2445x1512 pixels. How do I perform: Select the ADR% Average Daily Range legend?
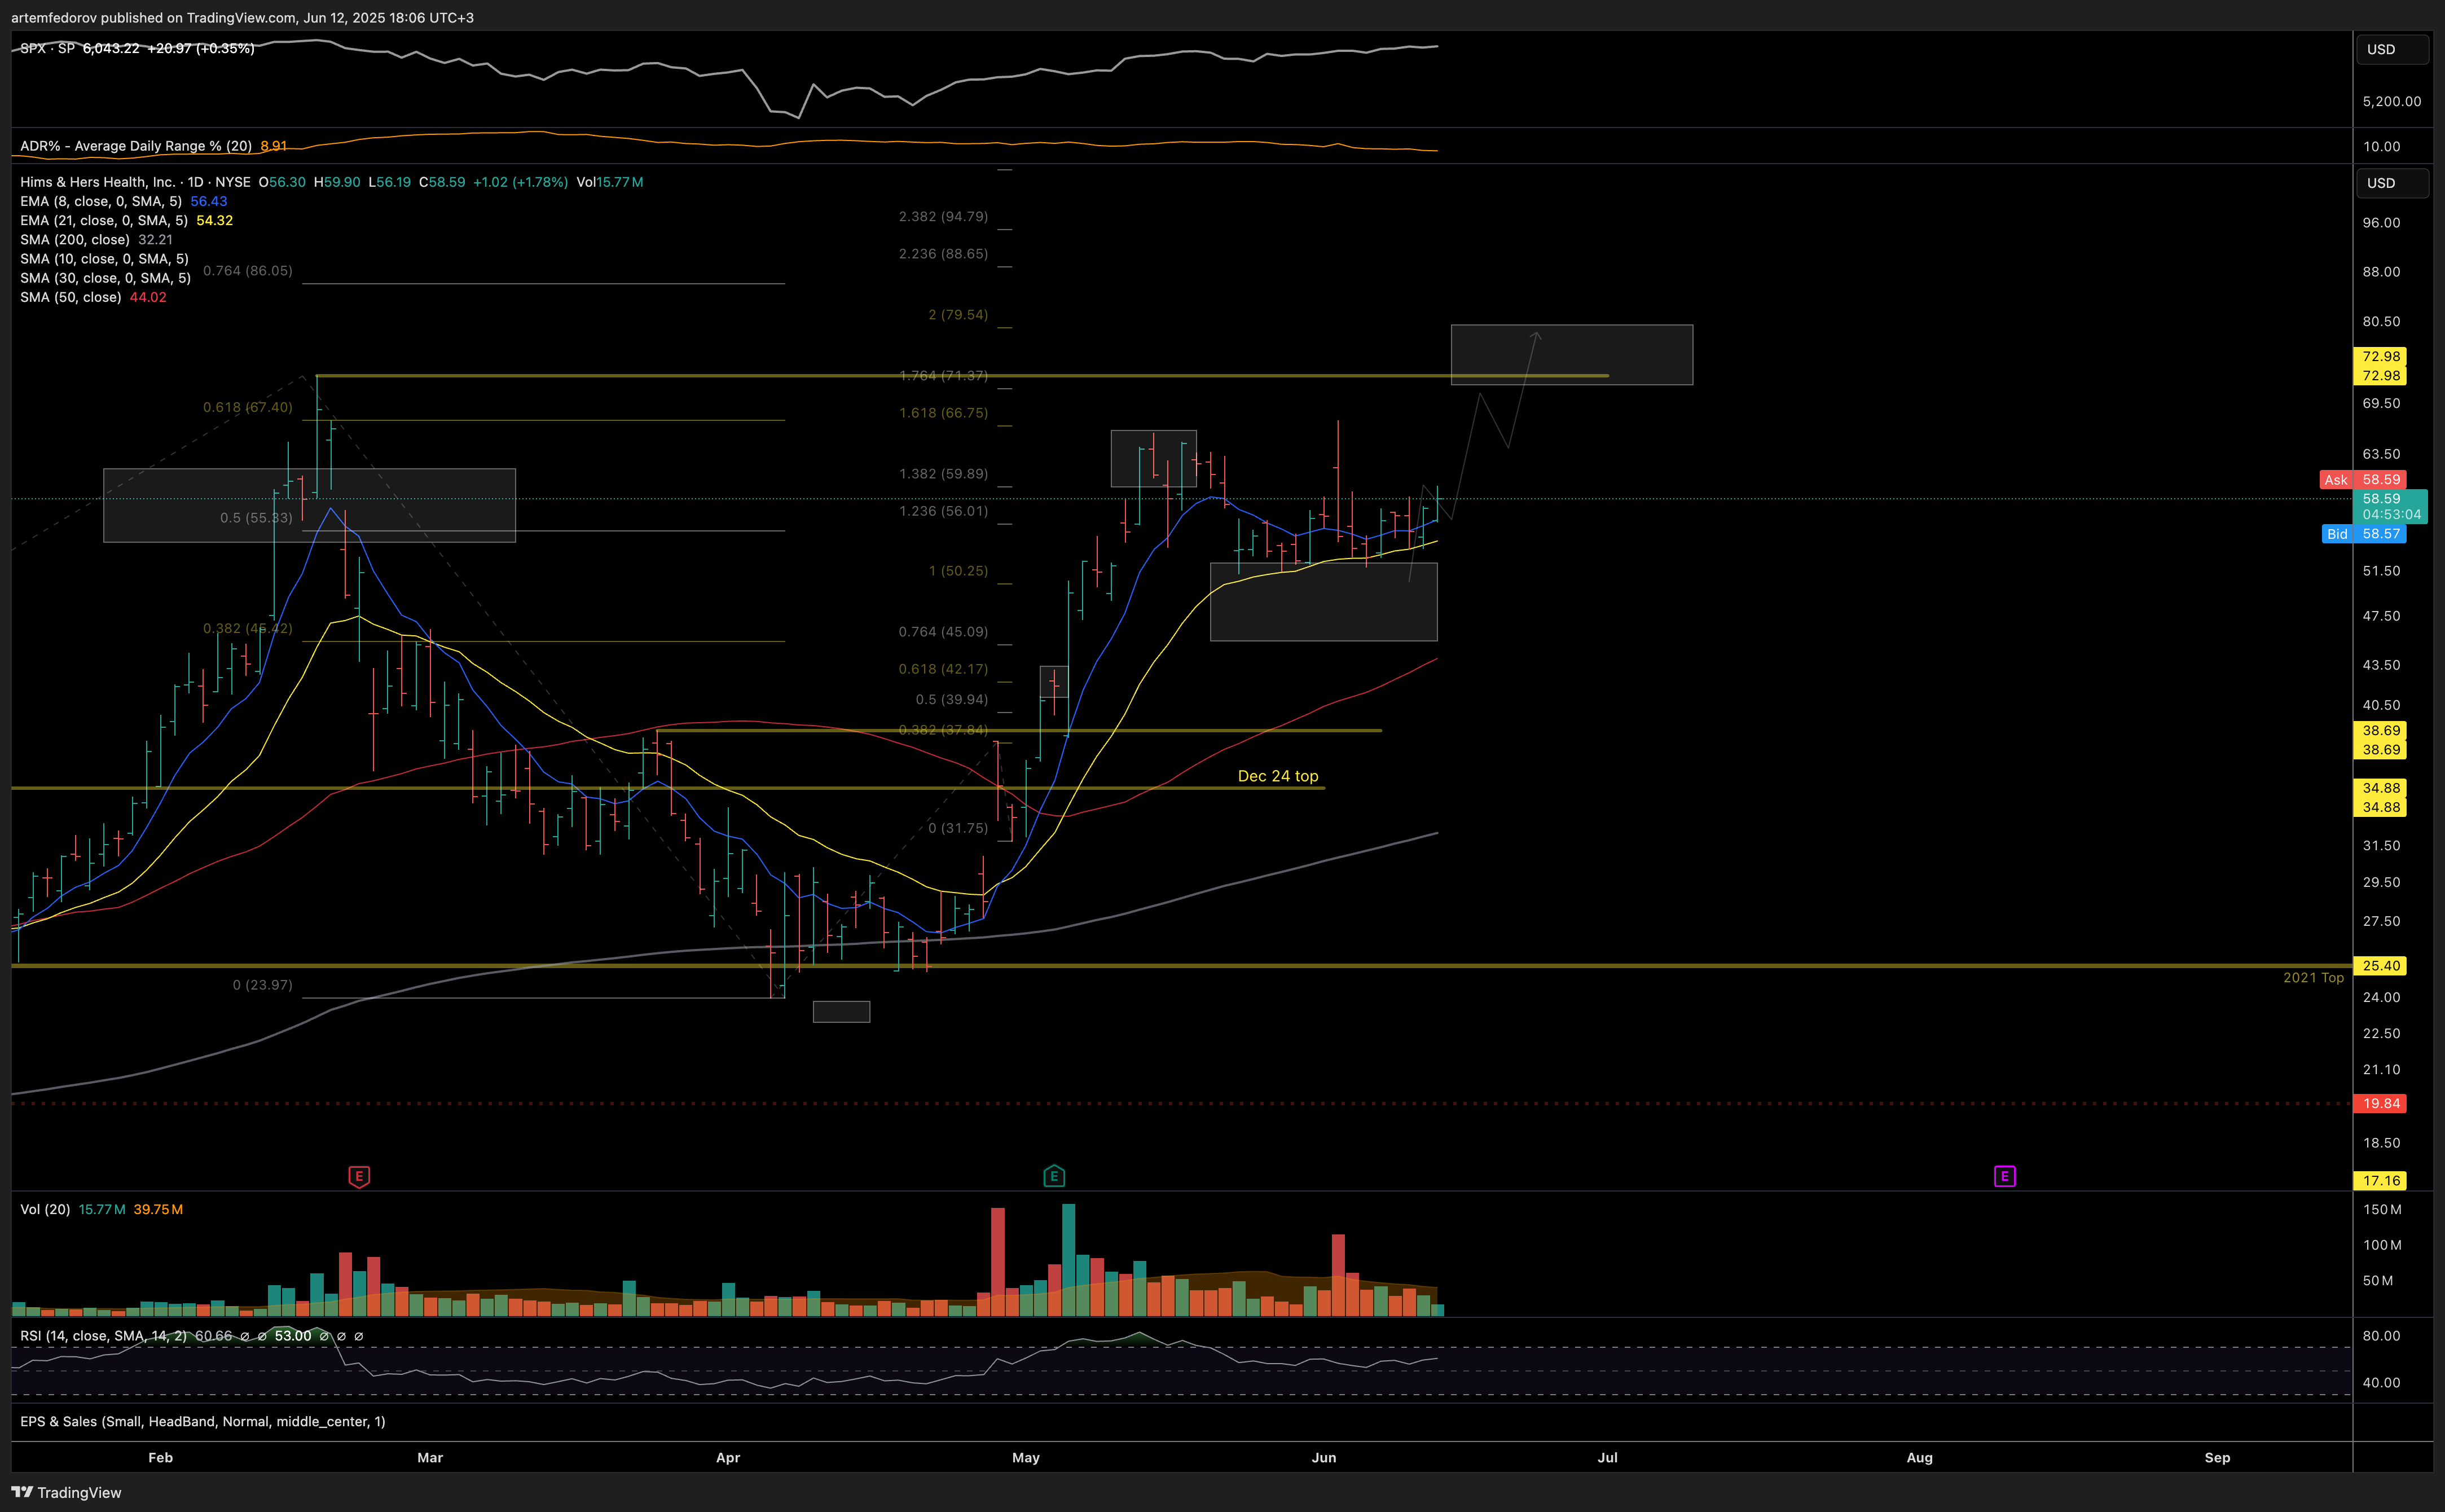click(136, 146)
